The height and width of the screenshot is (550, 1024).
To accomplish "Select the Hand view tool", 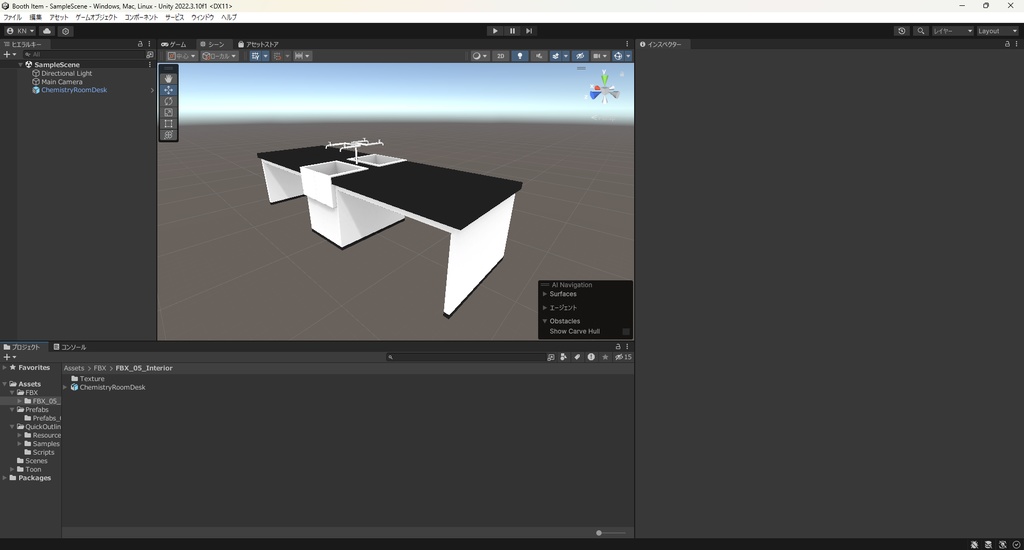I will (x=168, y=78).
